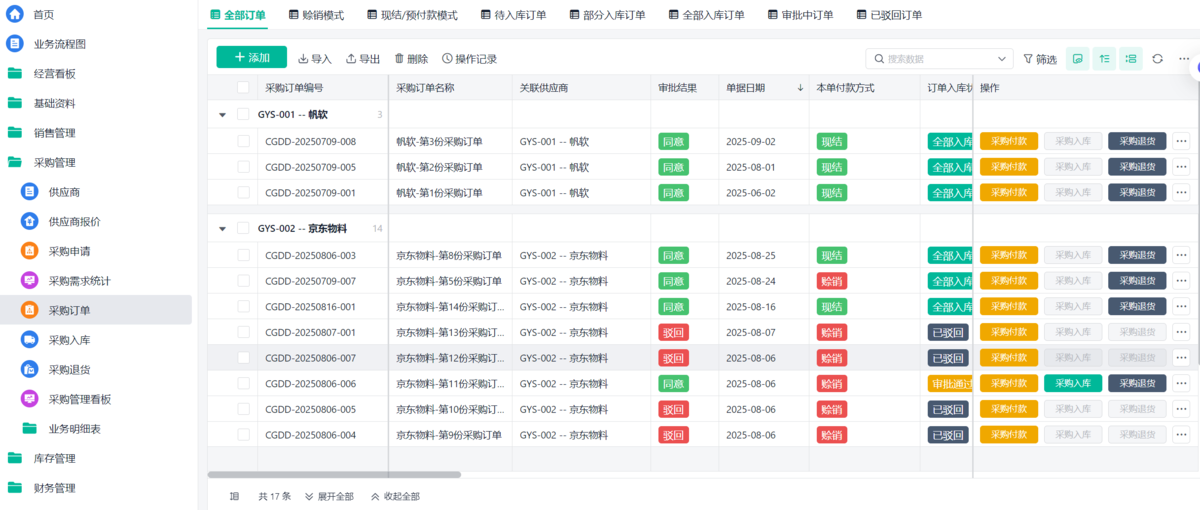Image resolution: width=1200 pixels, height=510 pixels.
Task: Click the refresh icon in the toolbar
Action: pos(1157,59)
